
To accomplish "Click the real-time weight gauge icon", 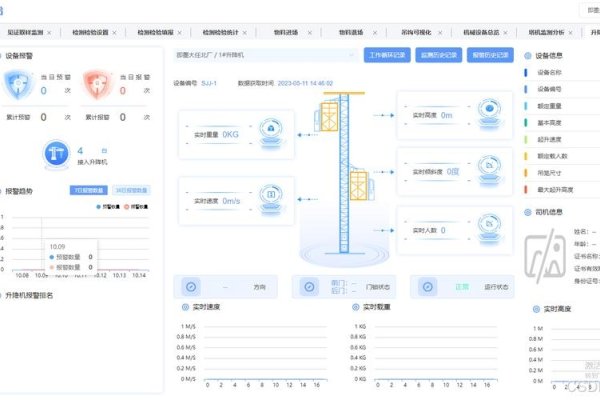I will point(271,132).
